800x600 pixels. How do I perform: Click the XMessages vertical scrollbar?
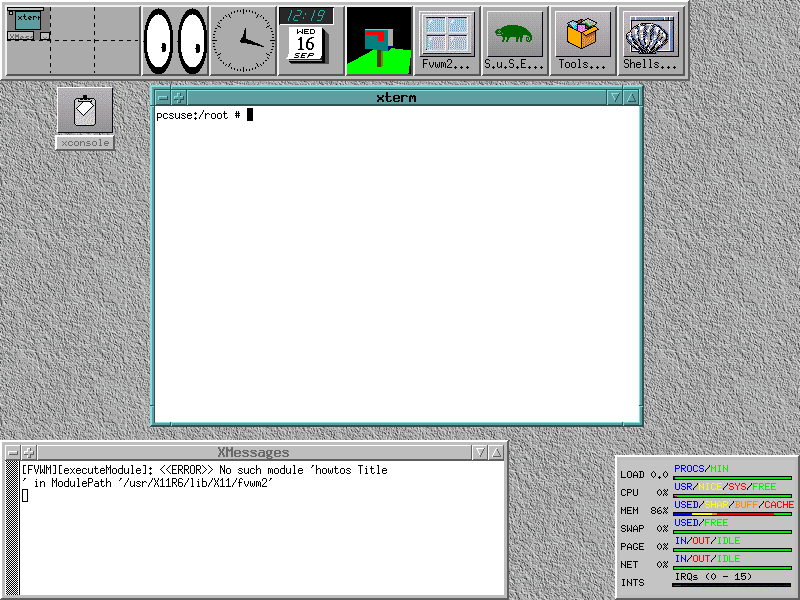click(12, 527)
